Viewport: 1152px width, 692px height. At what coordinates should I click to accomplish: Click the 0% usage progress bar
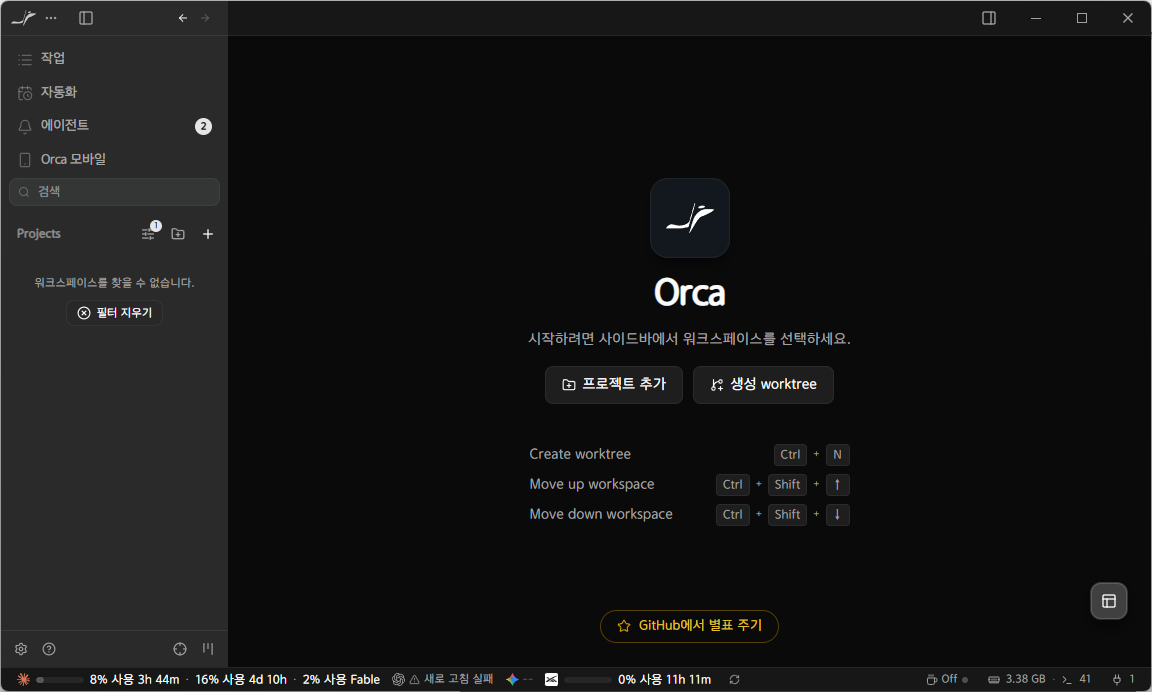588,680
